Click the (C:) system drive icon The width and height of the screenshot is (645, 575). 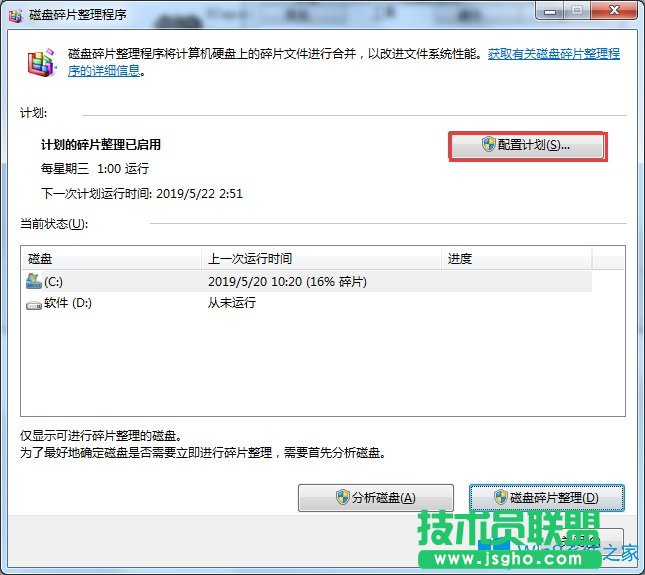click(x=34, y=281)
